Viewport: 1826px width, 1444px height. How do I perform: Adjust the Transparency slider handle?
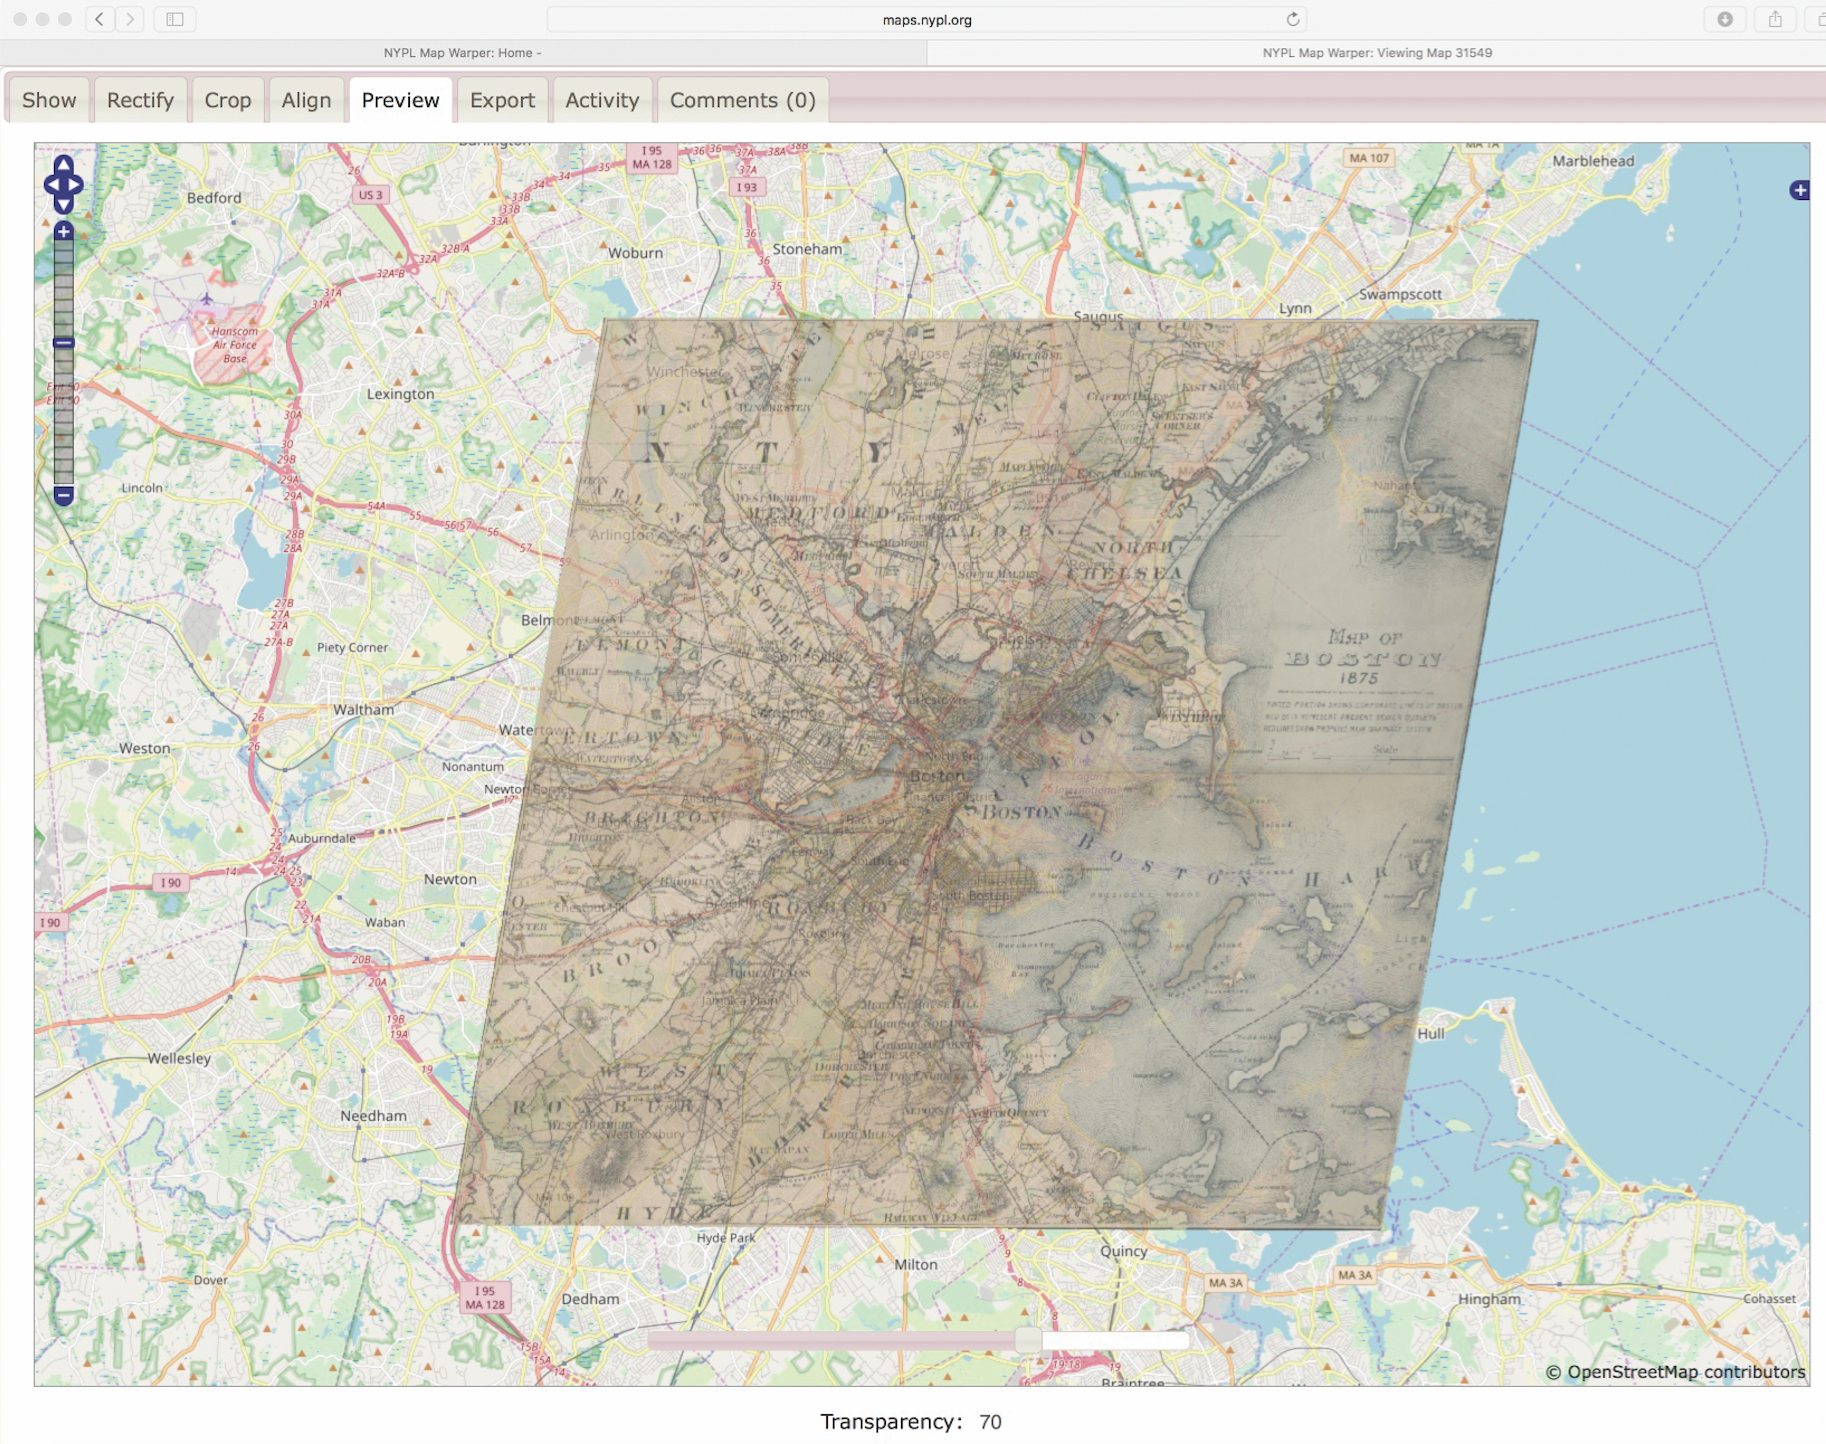click(1030, 1340)
